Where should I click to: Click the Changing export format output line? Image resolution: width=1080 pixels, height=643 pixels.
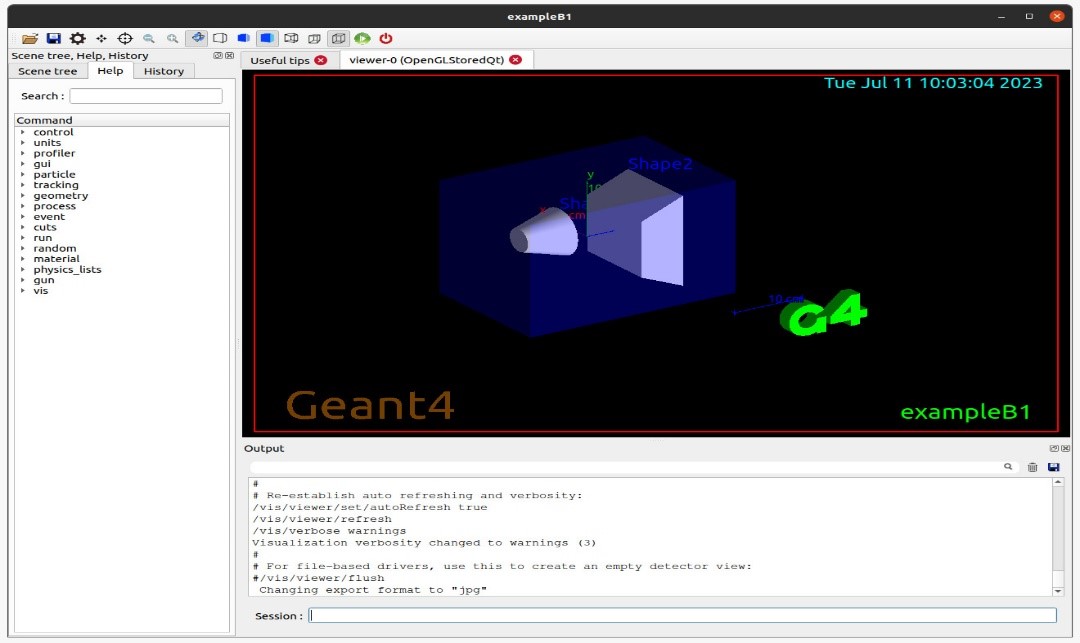(x=373, y=590)
